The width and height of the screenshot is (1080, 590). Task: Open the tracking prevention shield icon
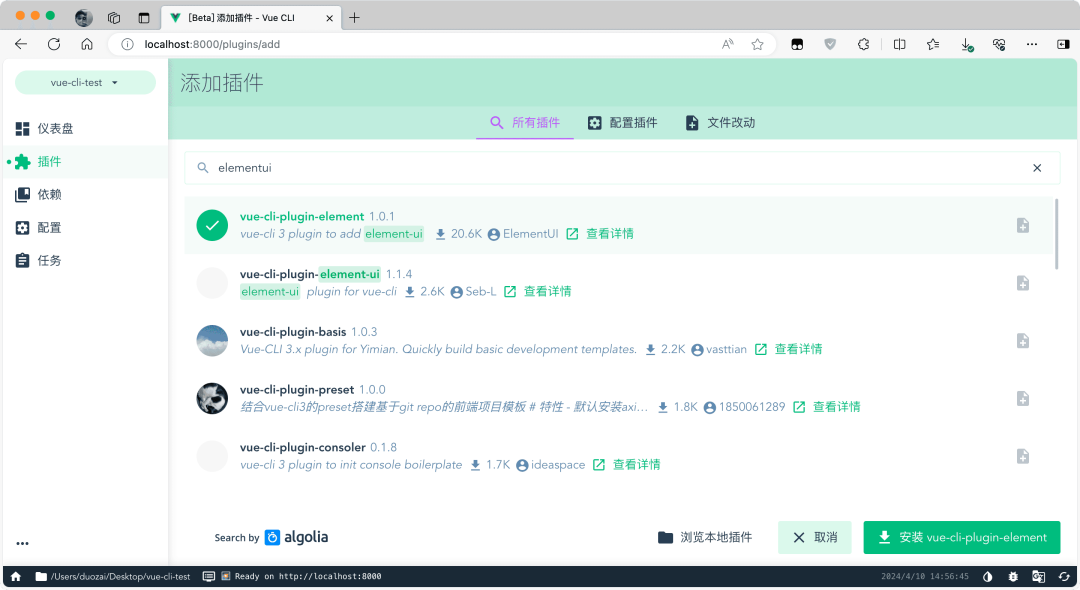pos(831,44)
